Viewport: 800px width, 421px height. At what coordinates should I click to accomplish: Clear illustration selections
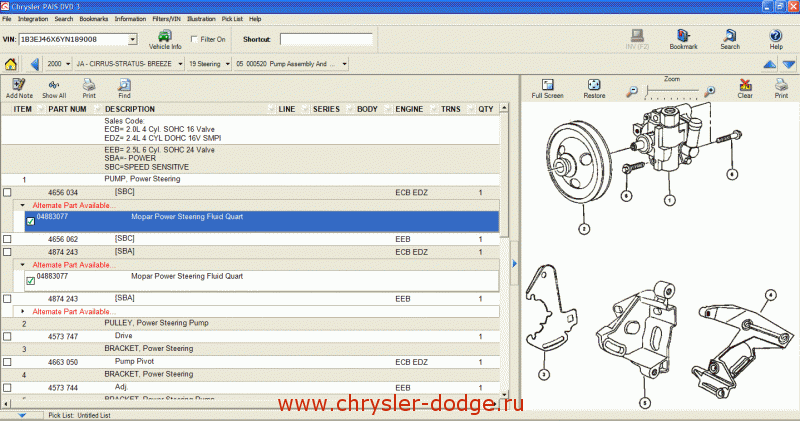point(745,89)
